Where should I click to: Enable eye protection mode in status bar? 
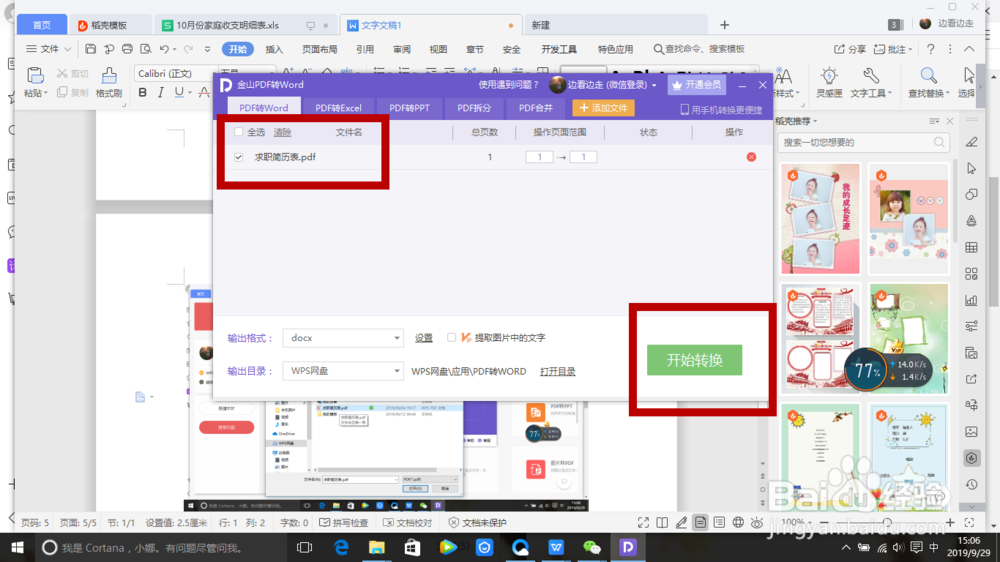(757, 522)
